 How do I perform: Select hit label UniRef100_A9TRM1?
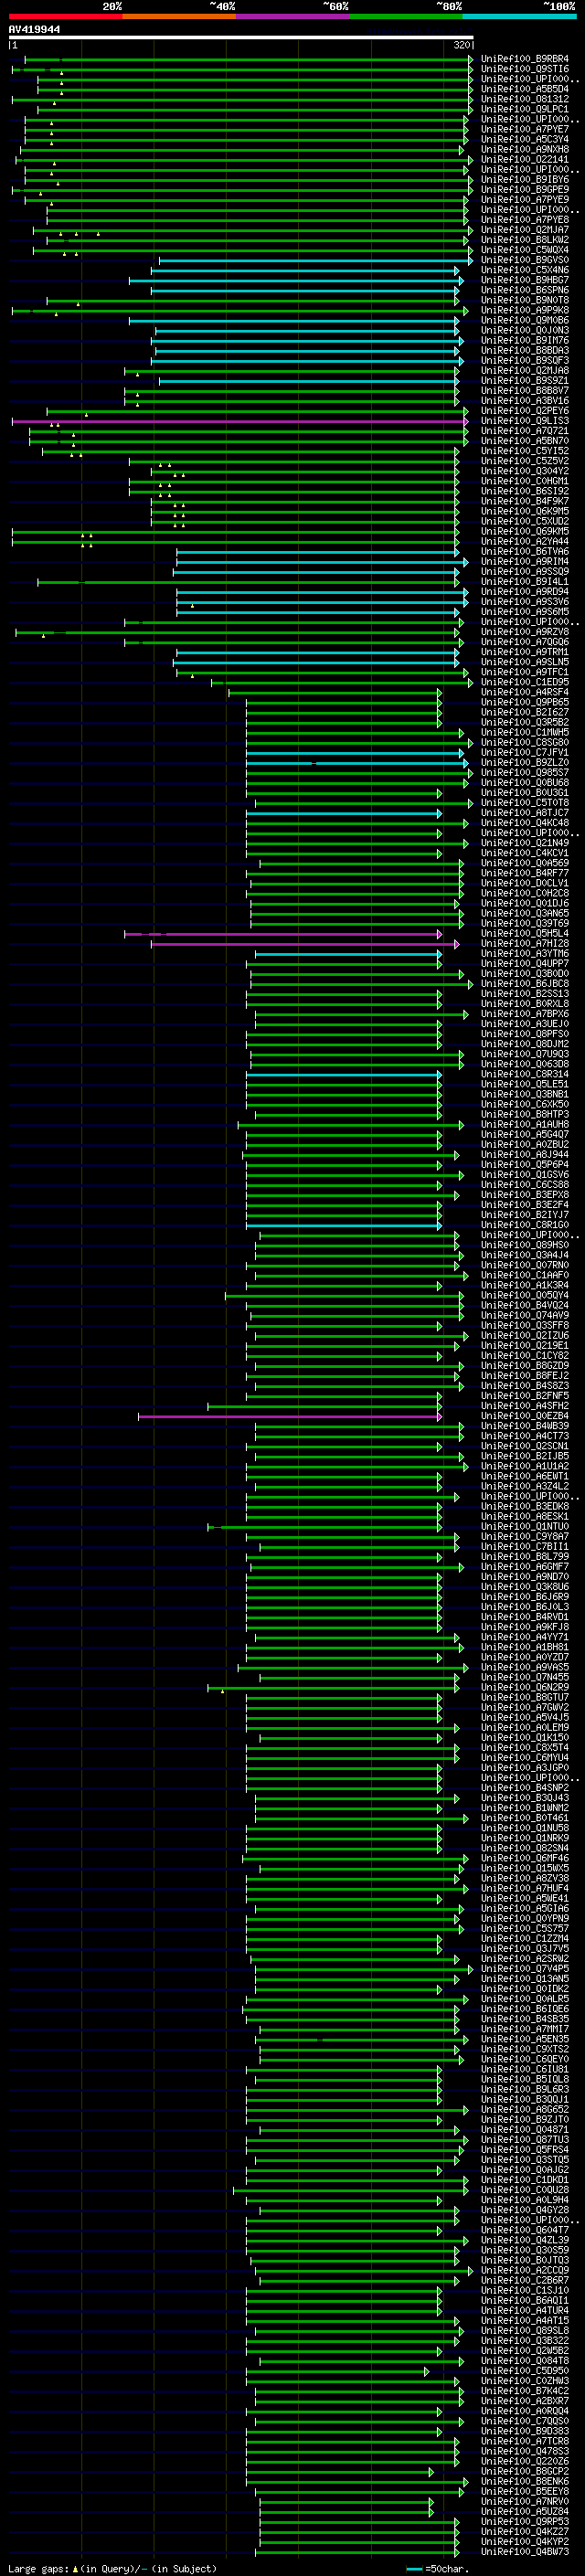click(525, 652)
